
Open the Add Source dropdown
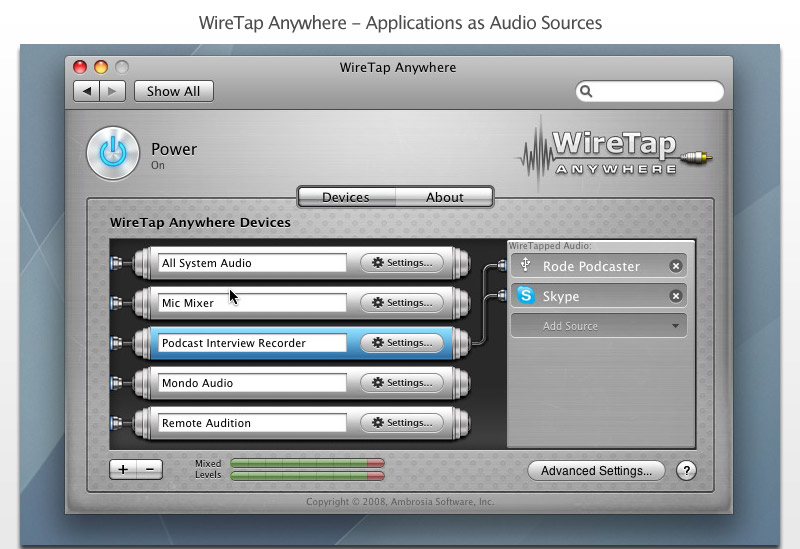599,326
